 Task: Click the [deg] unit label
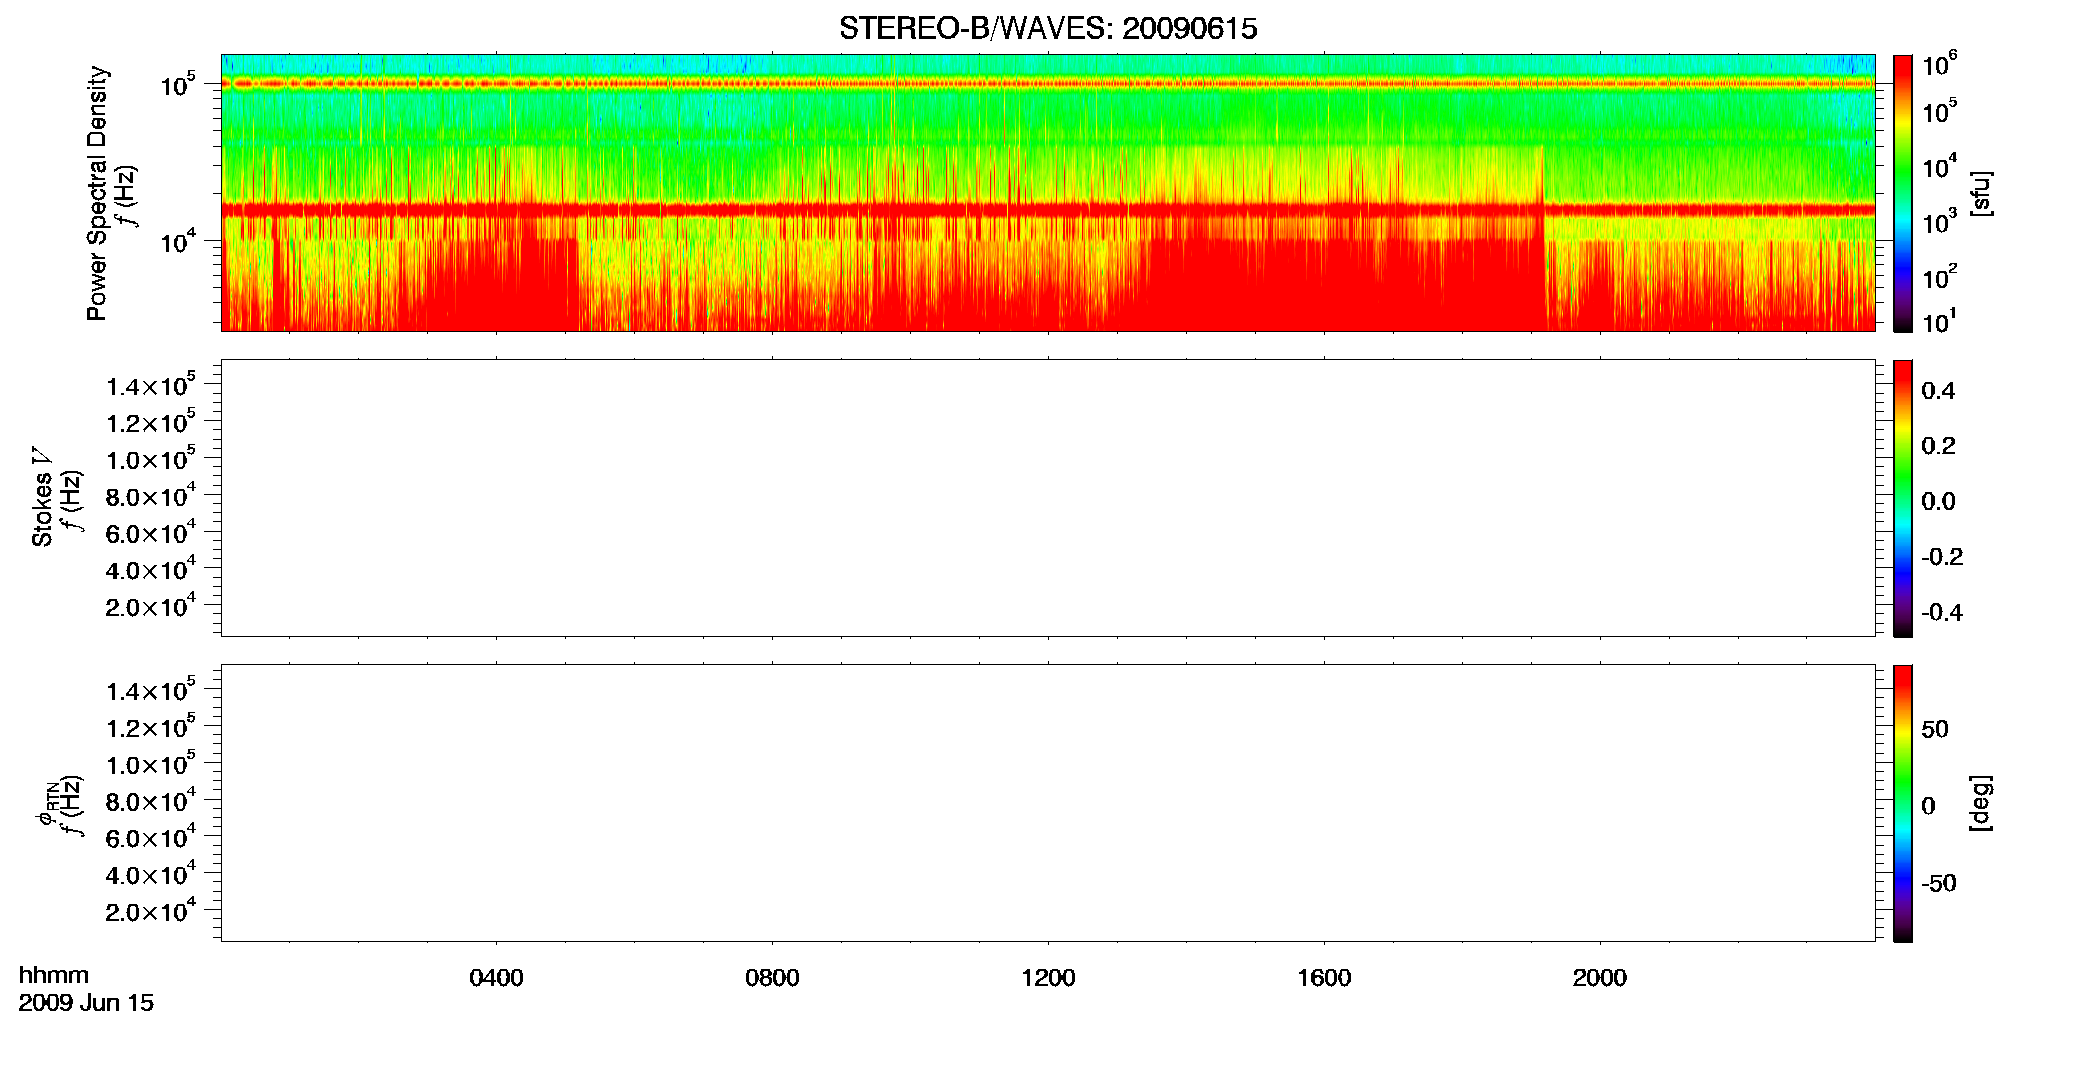[1981, 803]
